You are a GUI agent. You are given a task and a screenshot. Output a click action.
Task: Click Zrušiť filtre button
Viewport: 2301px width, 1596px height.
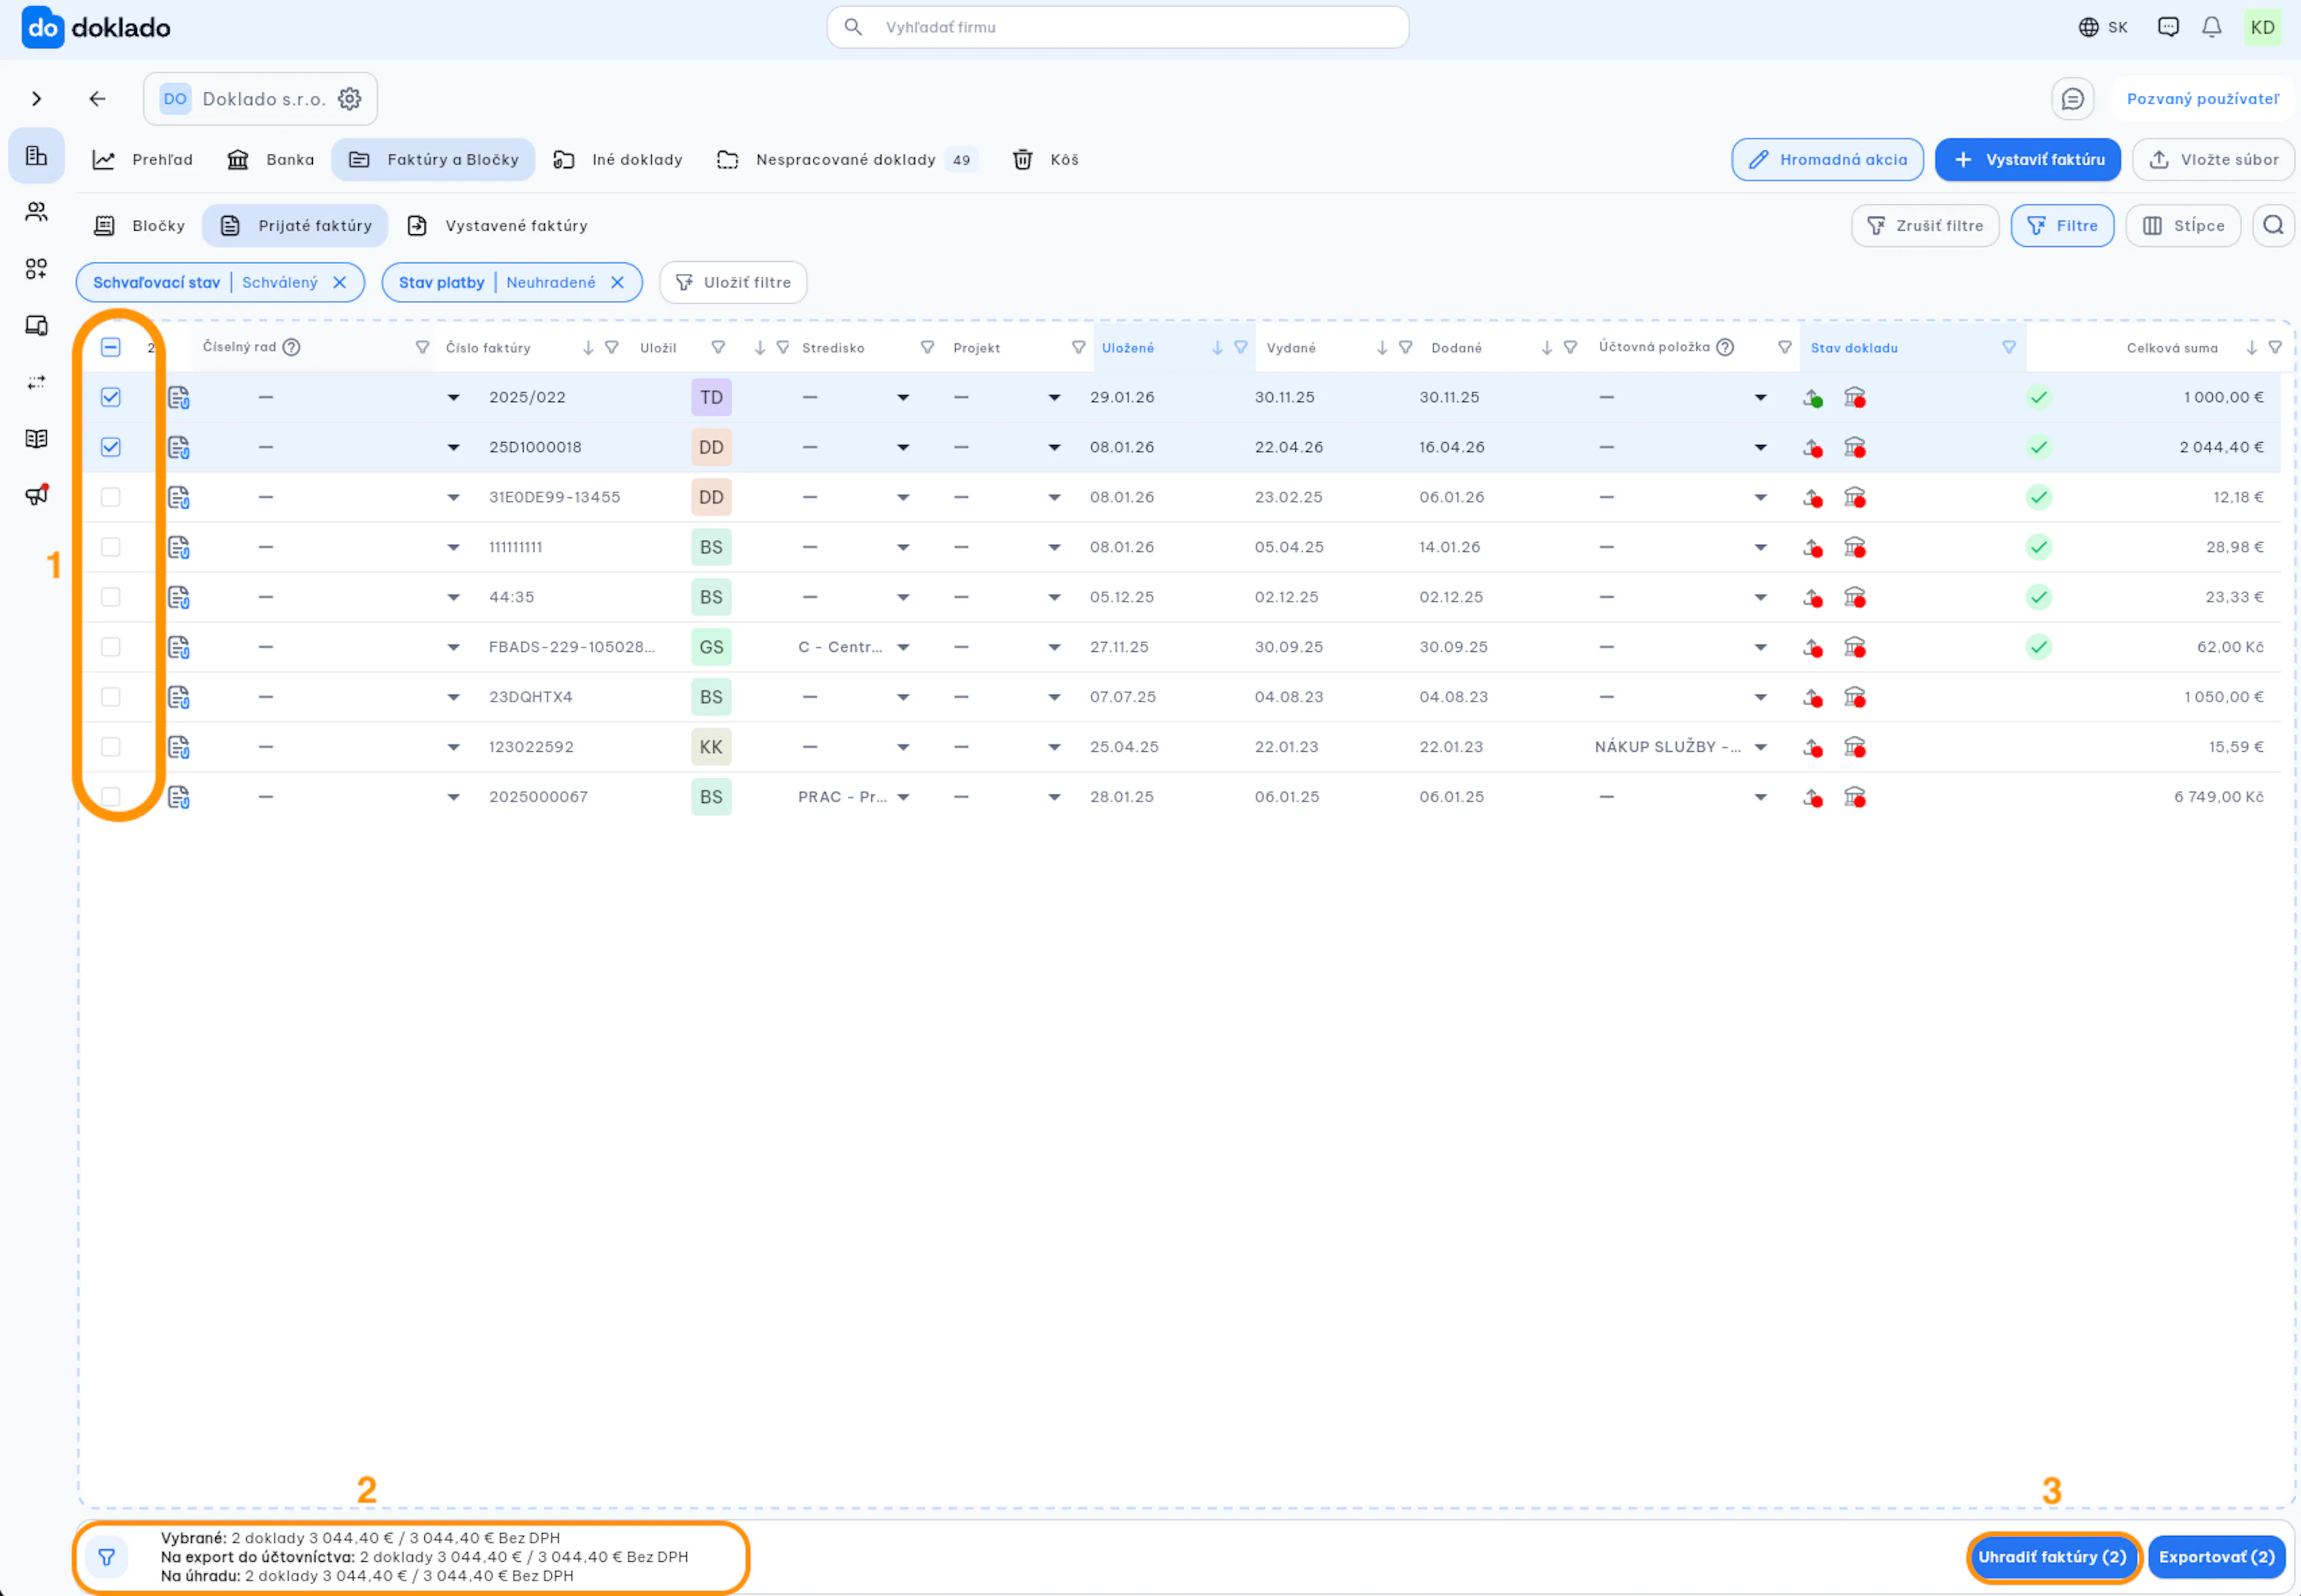click(x=1924, y=226)
